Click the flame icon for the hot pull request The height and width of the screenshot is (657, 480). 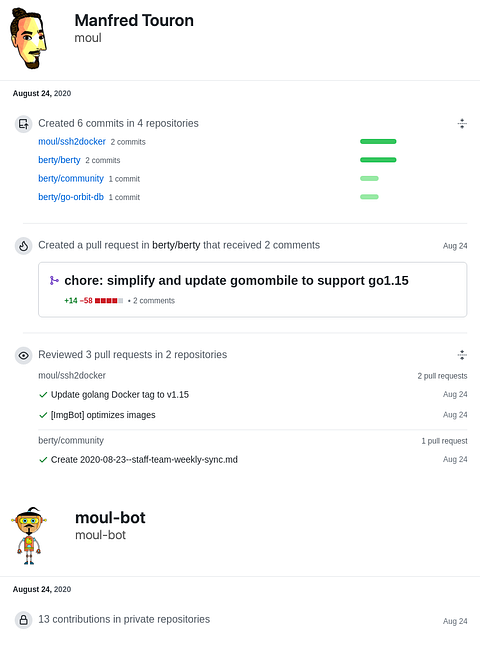coord(23,246)
